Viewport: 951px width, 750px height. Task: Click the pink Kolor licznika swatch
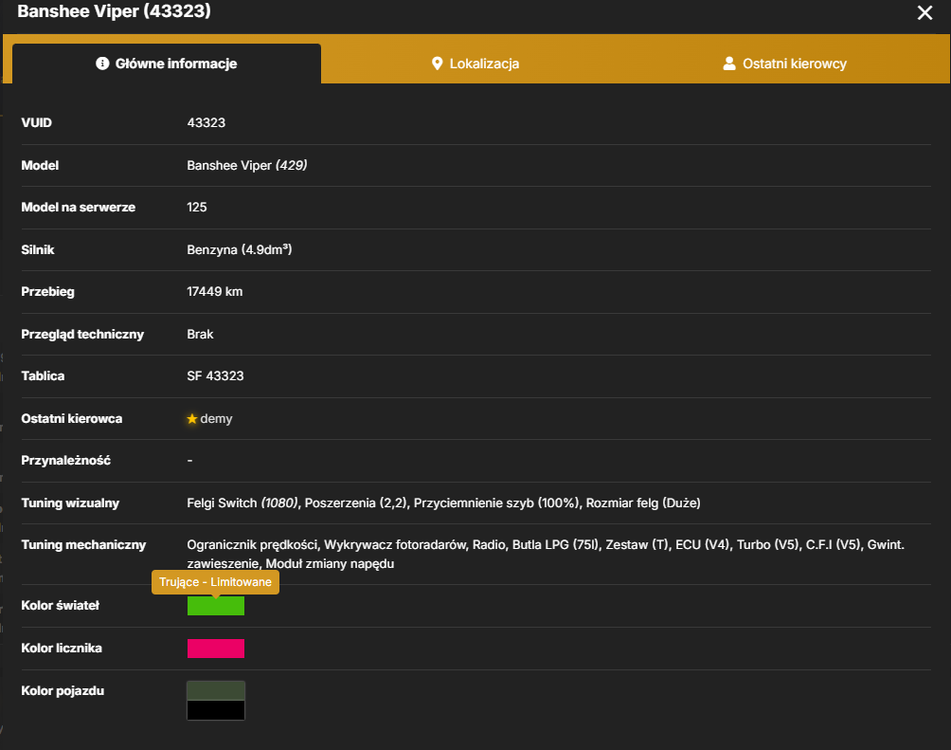[x=216, y=648]
